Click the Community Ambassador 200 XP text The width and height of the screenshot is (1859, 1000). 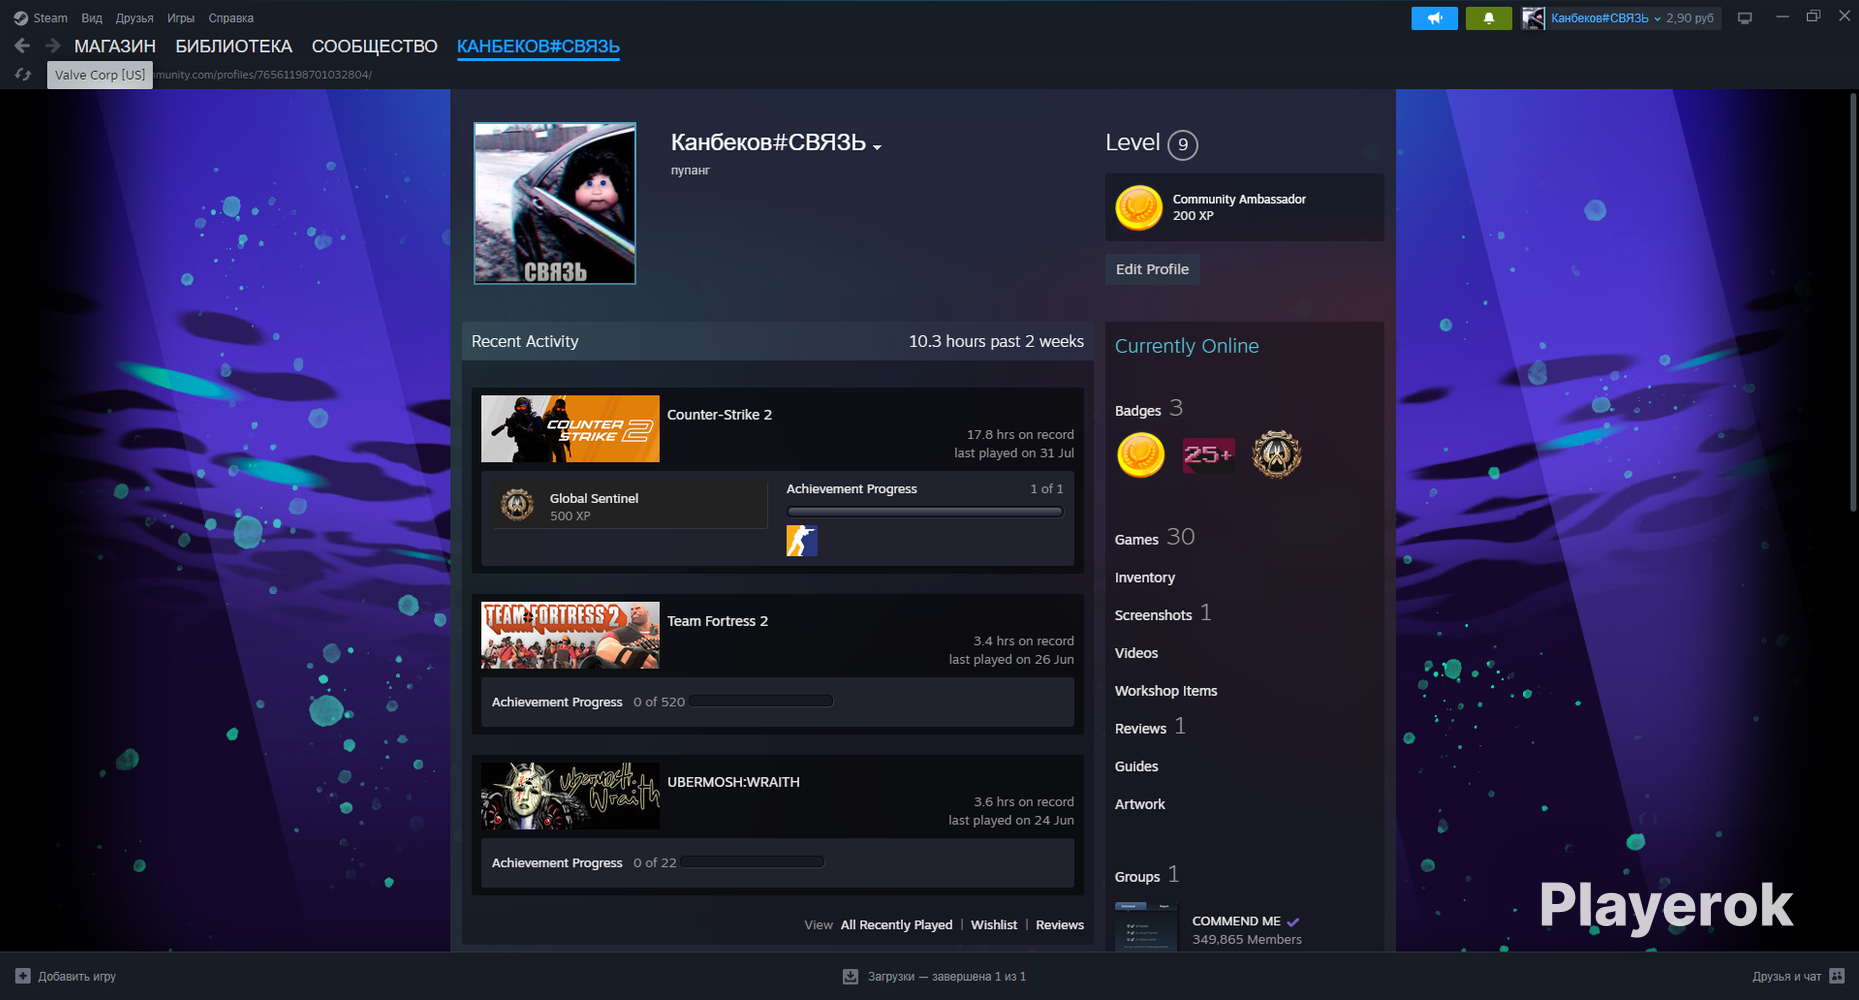(x=1239, y=207)
